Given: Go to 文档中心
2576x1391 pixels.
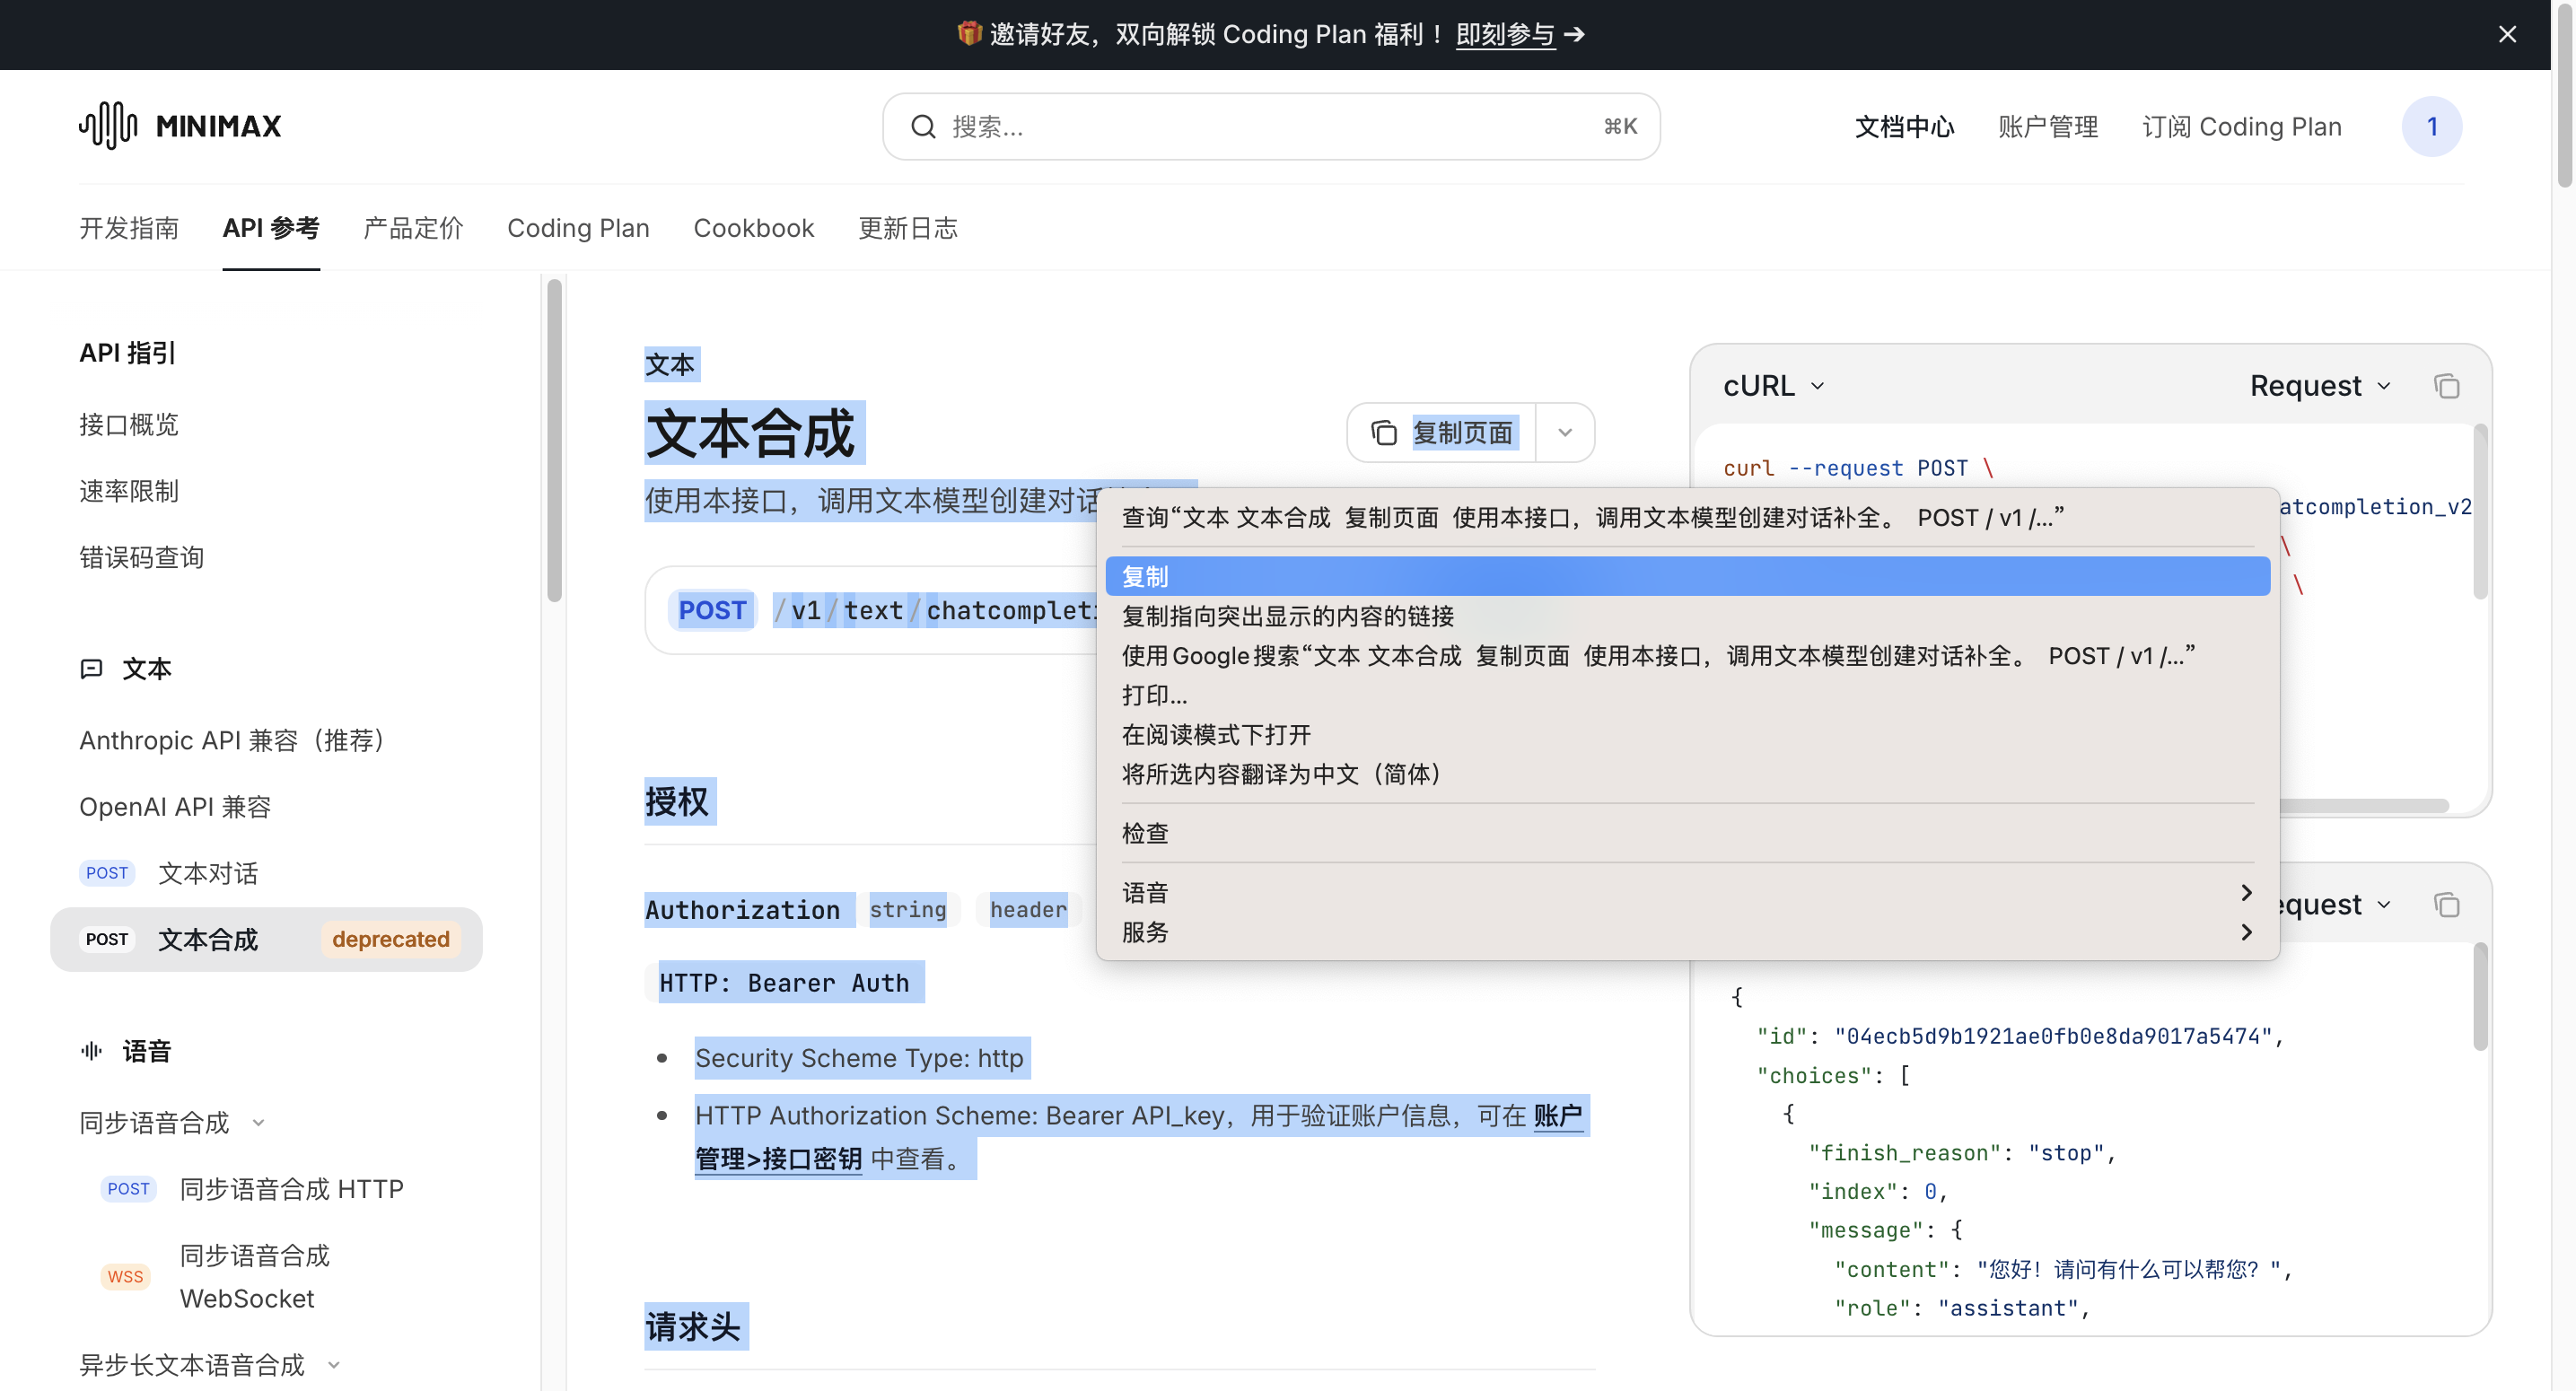Looking at the screenshot, I should (x=1904, y=127).
